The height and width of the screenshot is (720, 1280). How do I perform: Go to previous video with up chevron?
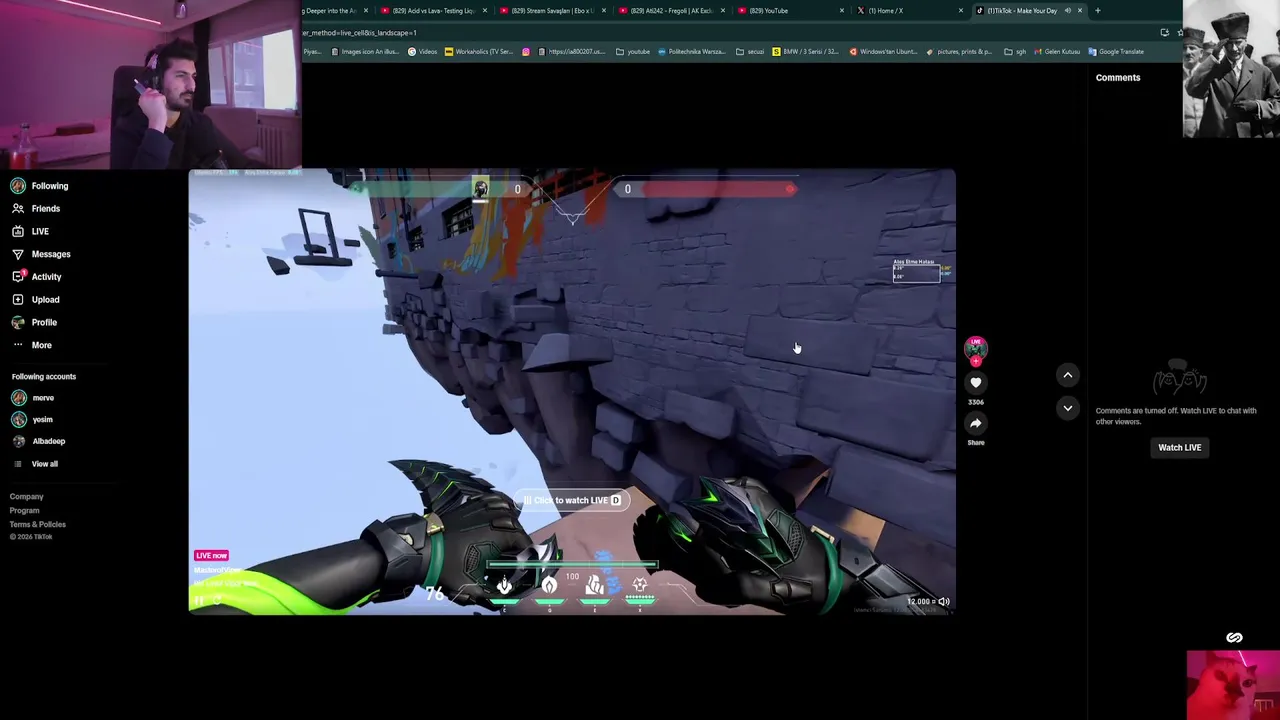(1068, 375)
